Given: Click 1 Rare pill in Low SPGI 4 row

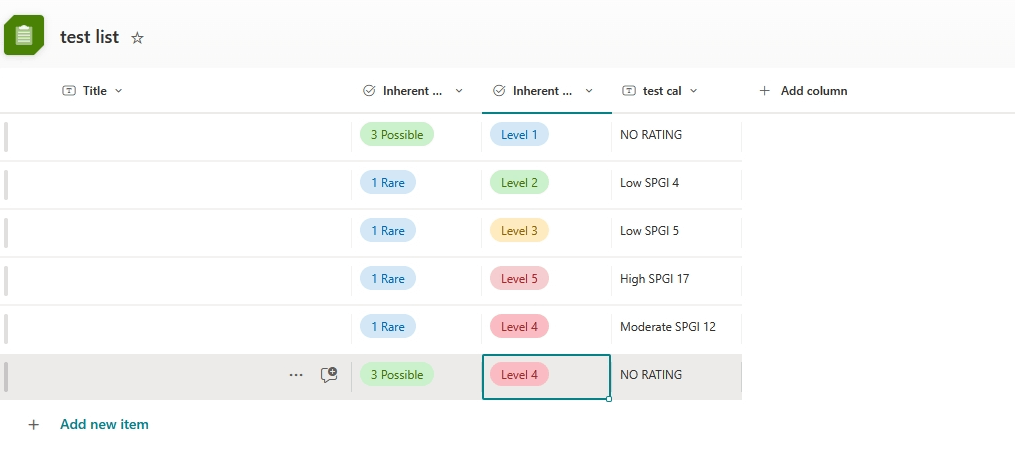Looking at the screenshot, I should tap(388, 182).
